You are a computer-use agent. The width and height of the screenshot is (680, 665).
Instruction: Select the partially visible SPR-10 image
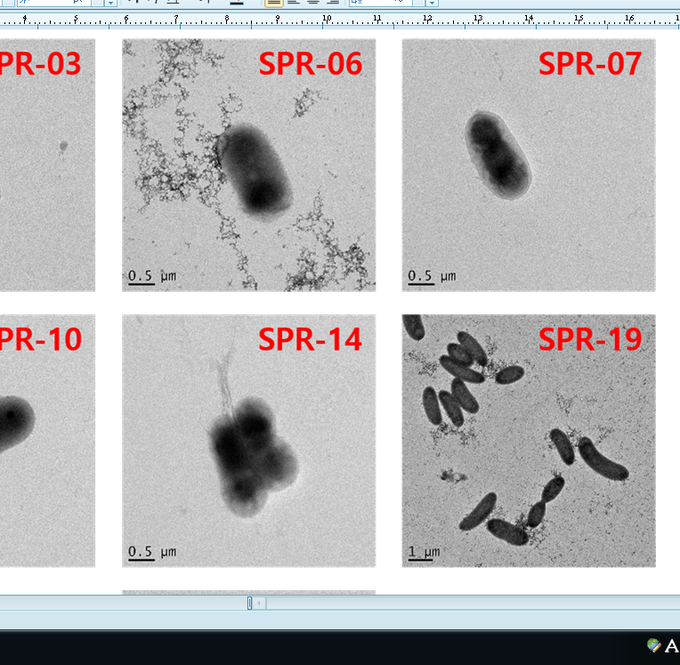click(47, 441)
